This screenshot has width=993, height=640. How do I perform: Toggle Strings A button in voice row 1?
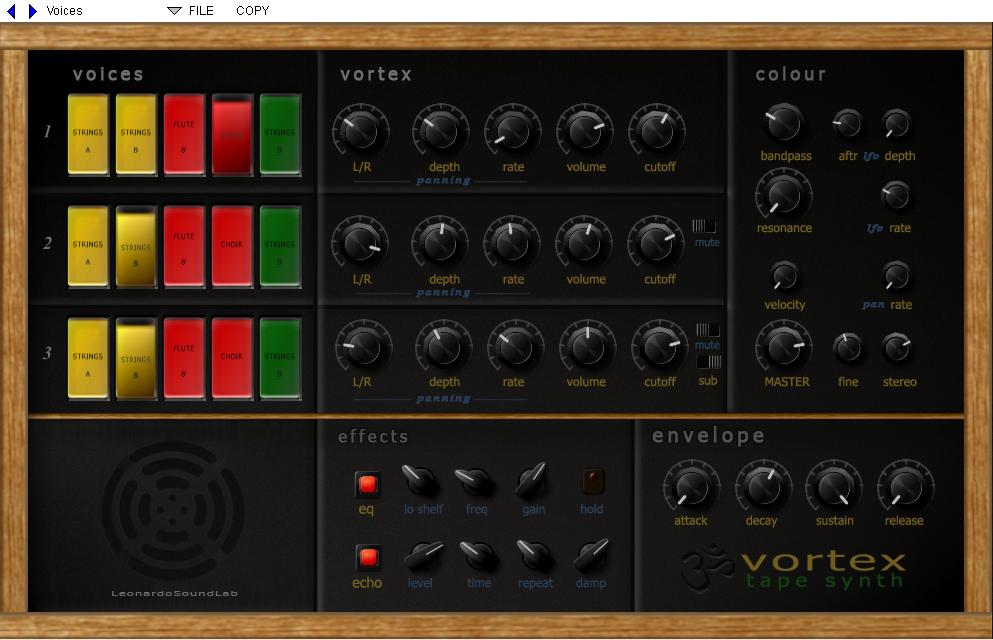pyautogui.click(x=88, y=134)
